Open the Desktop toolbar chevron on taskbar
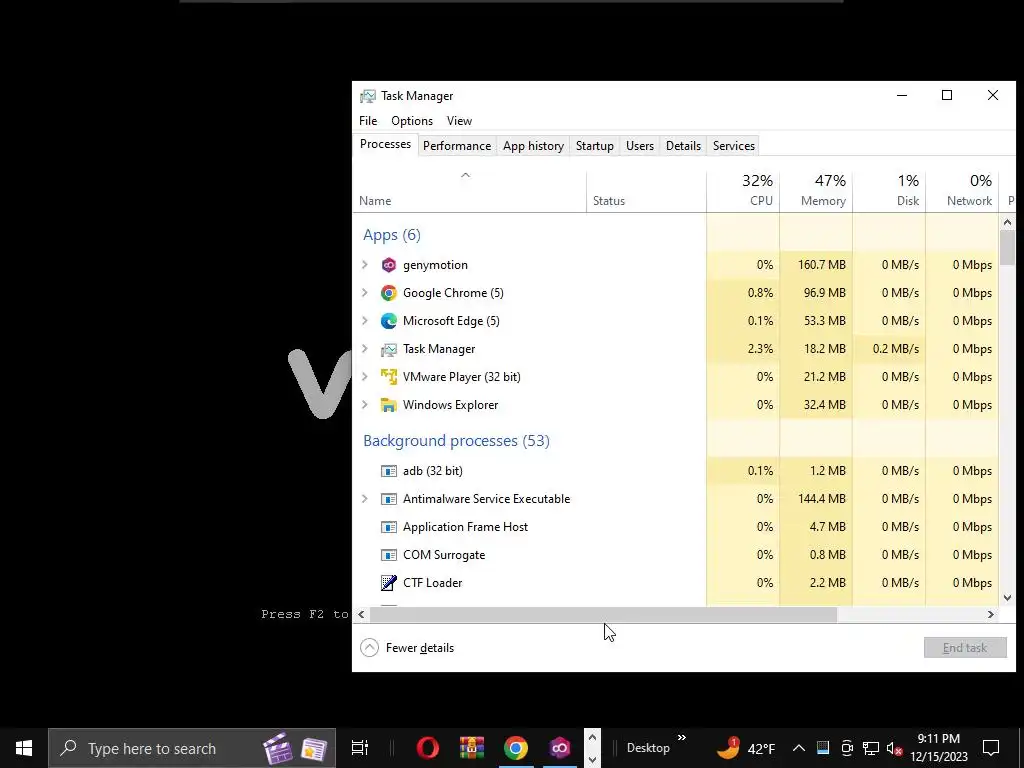The height and width of the screenshot is (768, 1024). click(682, 738)
